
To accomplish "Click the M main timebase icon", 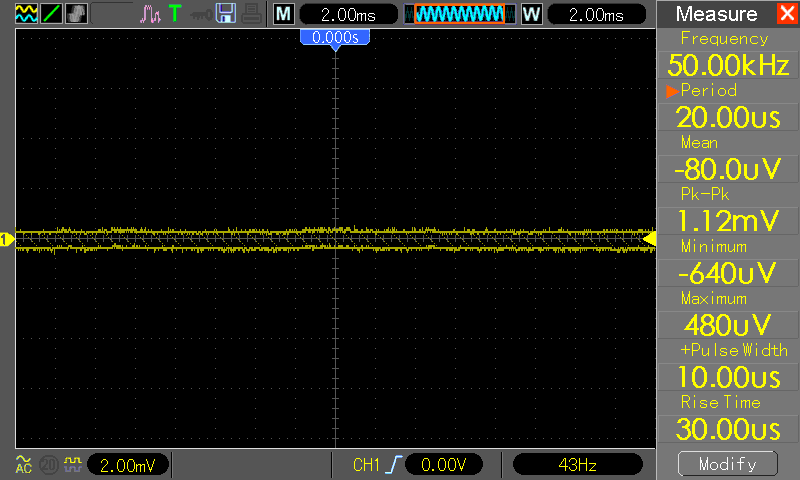I will [x=284, y=14].
